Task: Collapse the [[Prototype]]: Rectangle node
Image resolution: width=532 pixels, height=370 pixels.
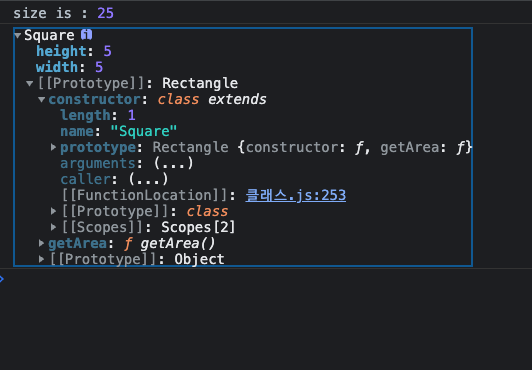Action: pyautogui.click(x=30, y=83)
